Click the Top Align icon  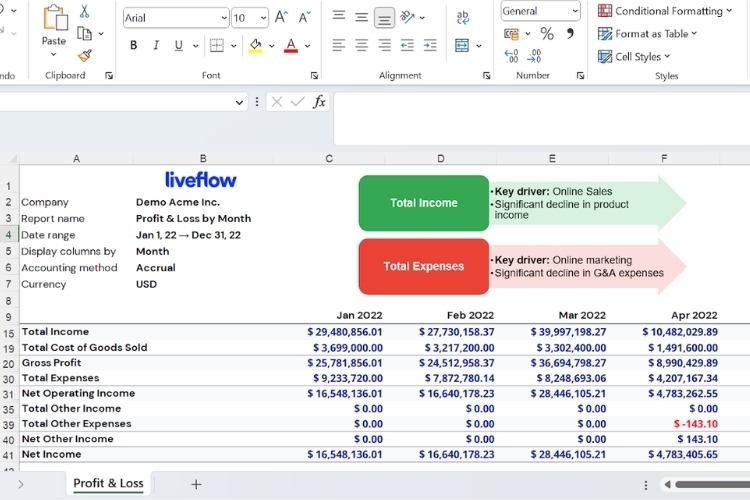click(339, 16)
